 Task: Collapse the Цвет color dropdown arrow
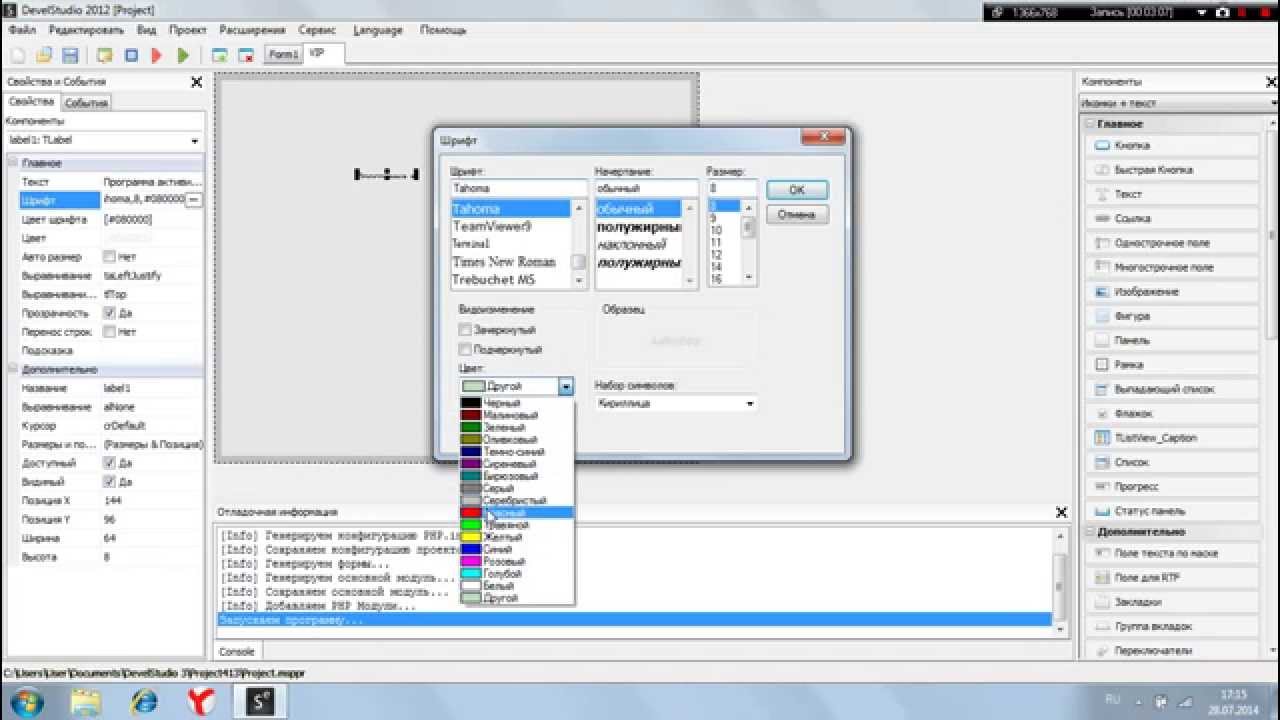(x=566, y=386)
